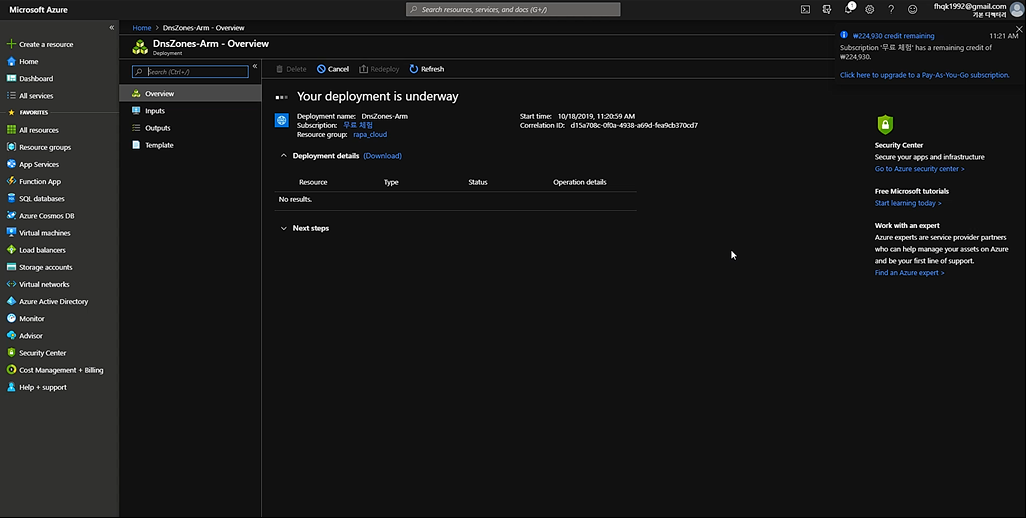This screenshot has width=1026, height=518.
Task: Open portal settings gear
Action: coord(870,9)
